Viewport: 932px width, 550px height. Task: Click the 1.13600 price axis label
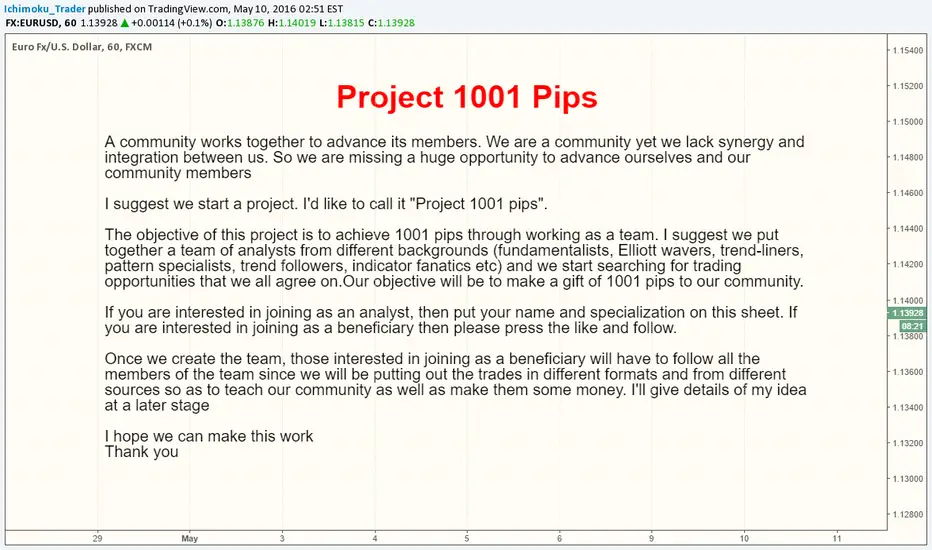tap(908, 372)
